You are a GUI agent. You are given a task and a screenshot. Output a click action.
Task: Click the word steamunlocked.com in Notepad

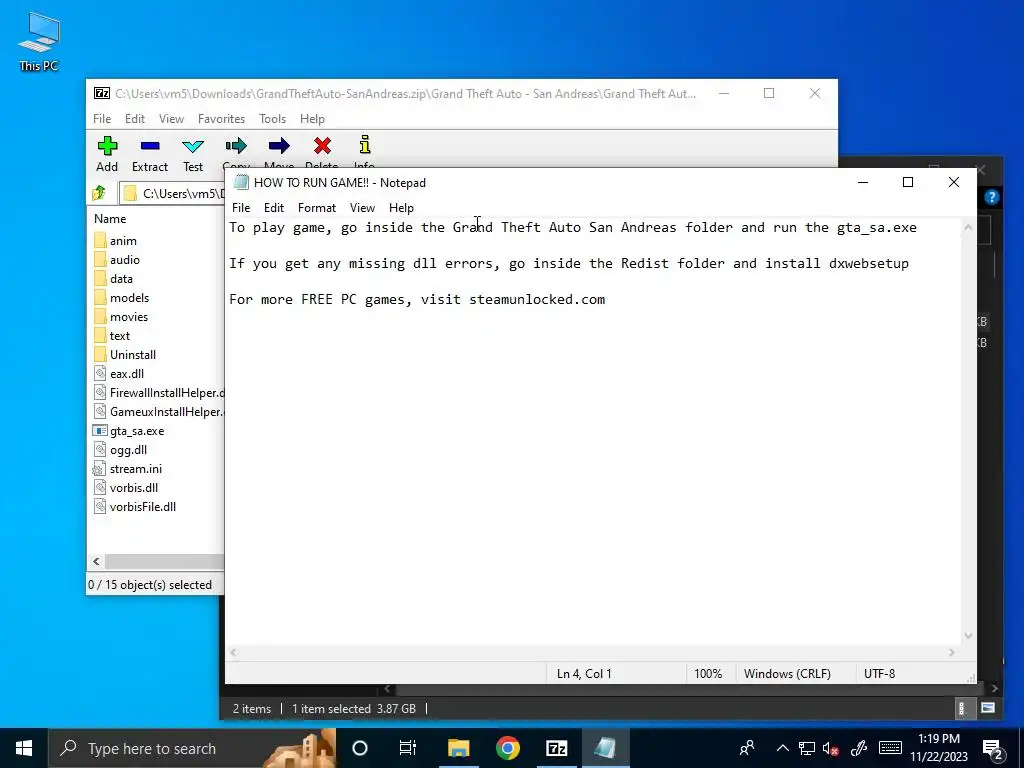537,299
